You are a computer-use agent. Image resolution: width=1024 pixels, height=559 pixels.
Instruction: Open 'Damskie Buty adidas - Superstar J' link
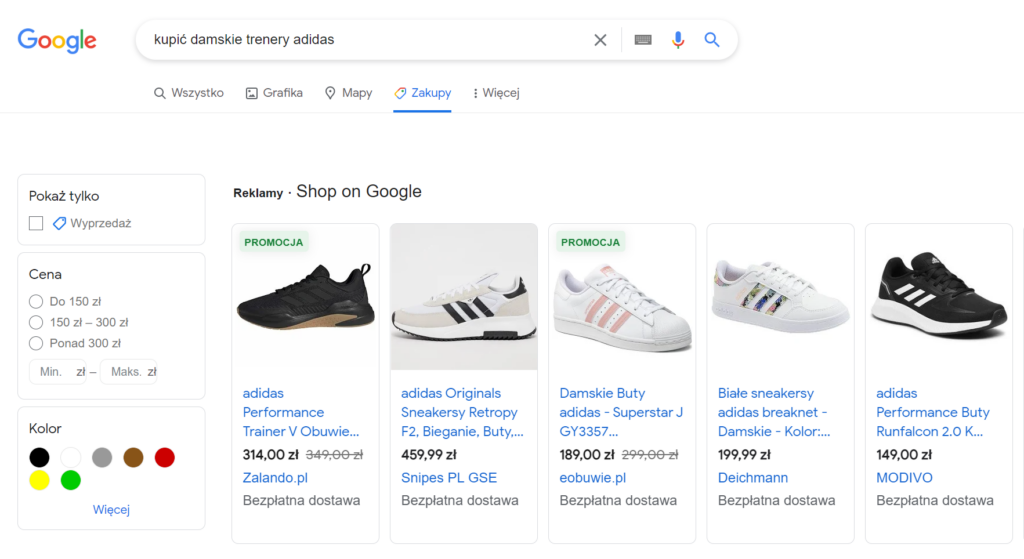[x=621, y=412]
